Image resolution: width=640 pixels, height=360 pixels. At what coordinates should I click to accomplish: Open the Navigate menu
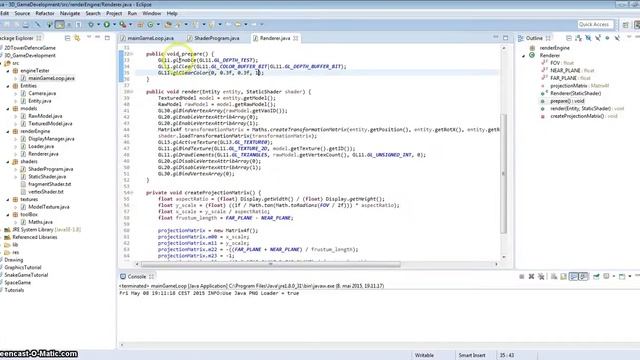[x=70, y=13]
